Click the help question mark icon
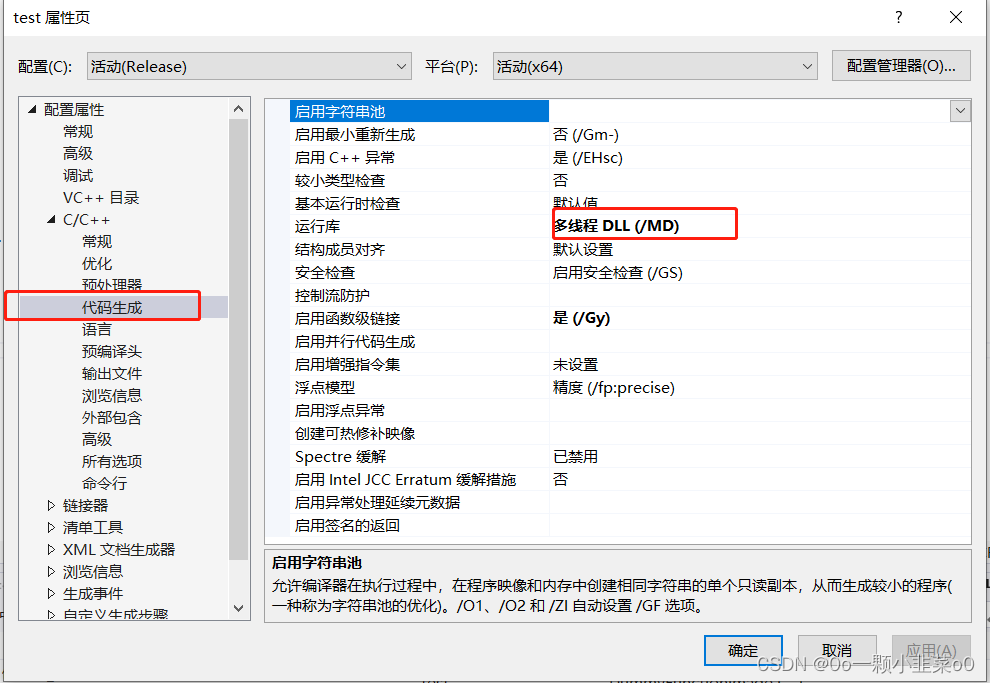 (x=897, y=17)
